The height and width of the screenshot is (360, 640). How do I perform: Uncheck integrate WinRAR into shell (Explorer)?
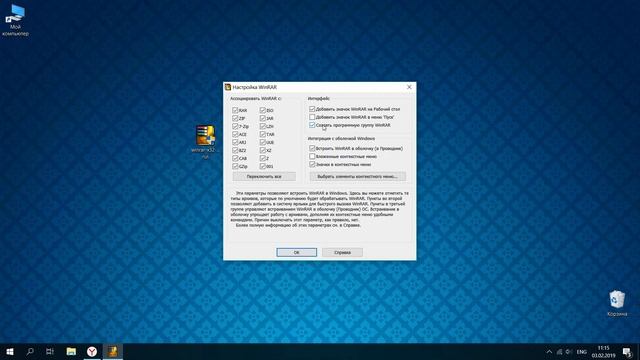coord(312,148)
